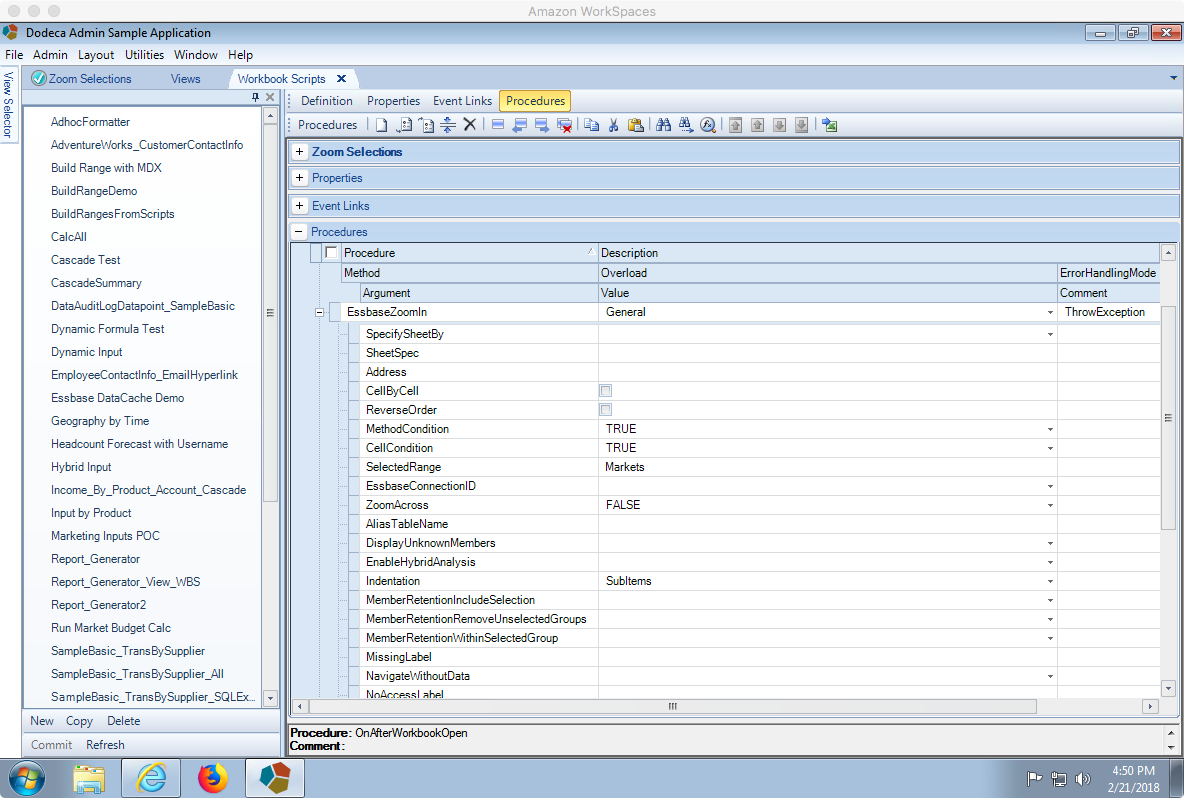This screenshot has width=1184, height=798.
Task: Open the General overload dropdown
Action: coord(1050,312)
